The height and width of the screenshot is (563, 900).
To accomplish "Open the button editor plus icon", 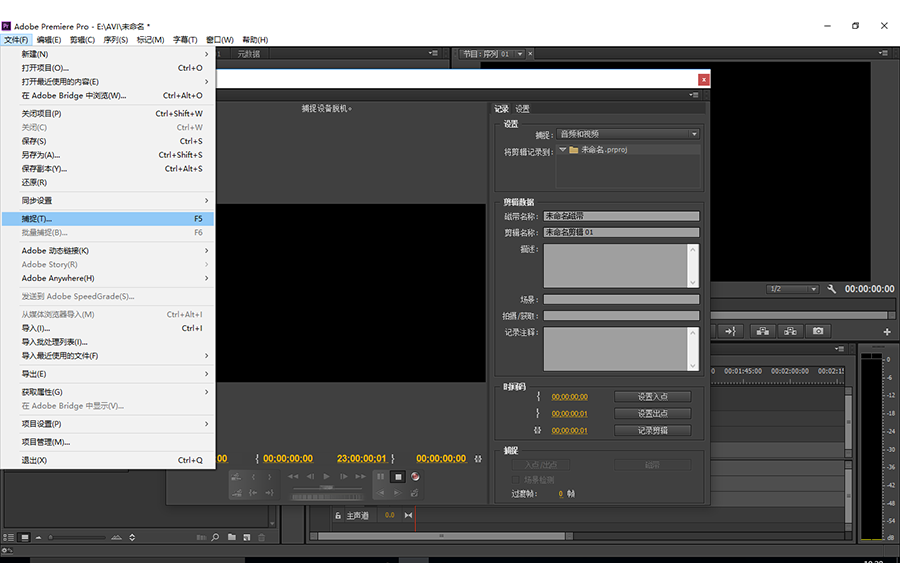I will point(887,332).
